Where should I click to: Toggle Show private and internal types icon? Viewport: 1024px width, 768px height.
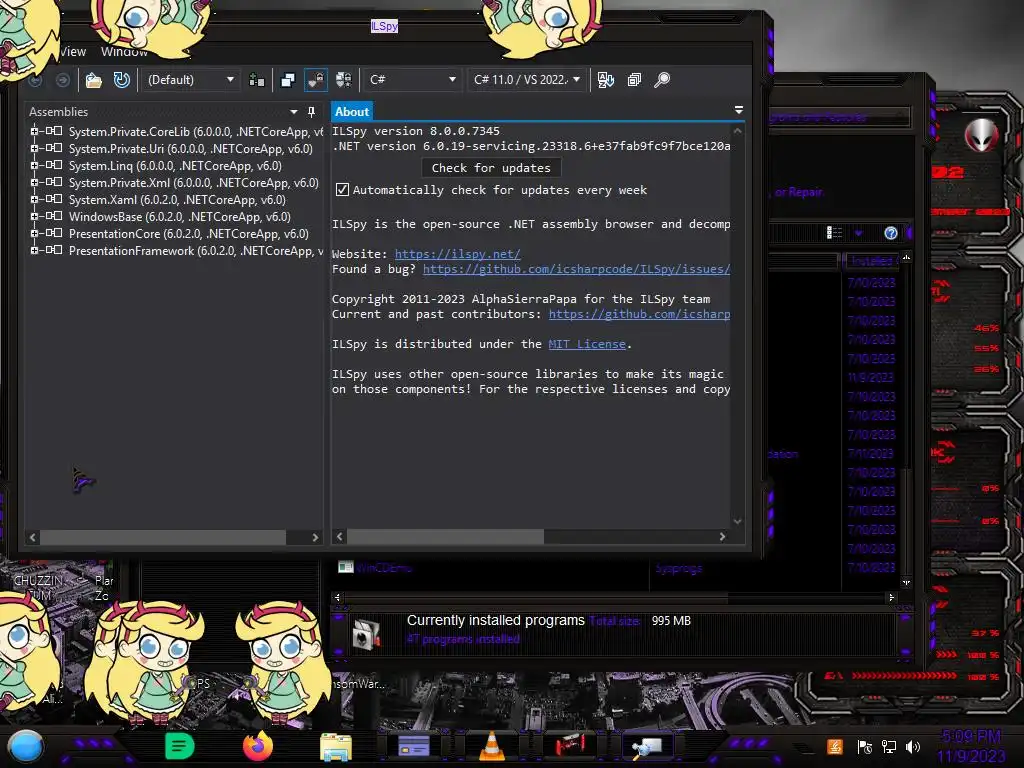point(316,80)
